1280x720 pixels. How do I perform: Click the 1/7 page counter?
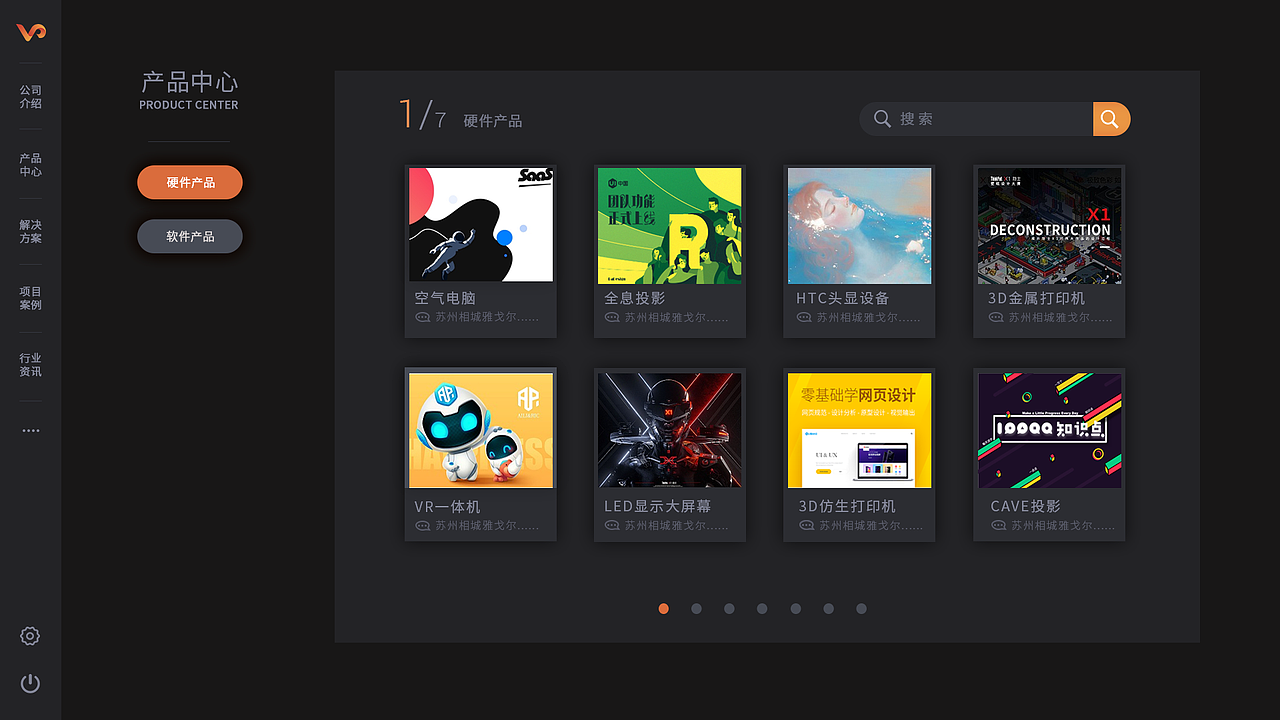(422, 115)
